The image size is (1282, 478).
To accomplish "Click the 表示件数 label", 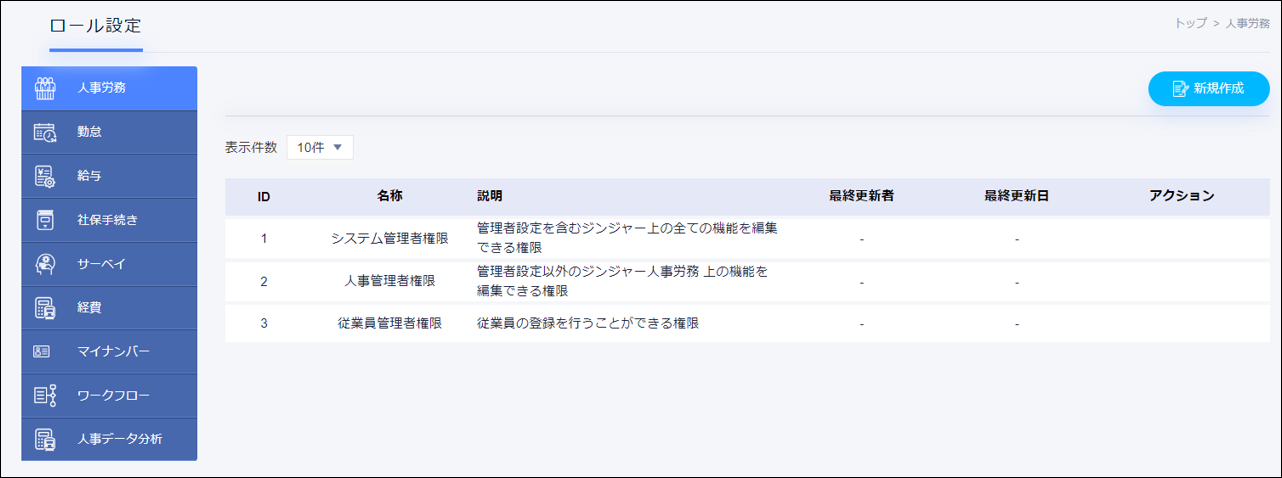I will coord(251,147).
